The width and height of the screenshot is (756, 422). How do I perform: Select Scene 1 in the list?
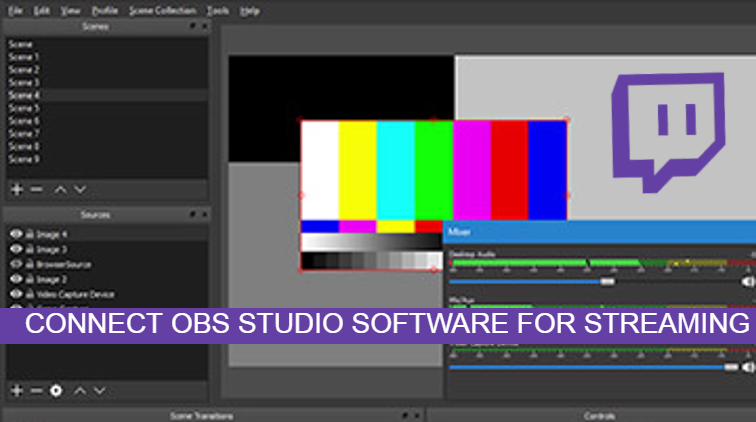pyautogui.click(x=107, y=57)
